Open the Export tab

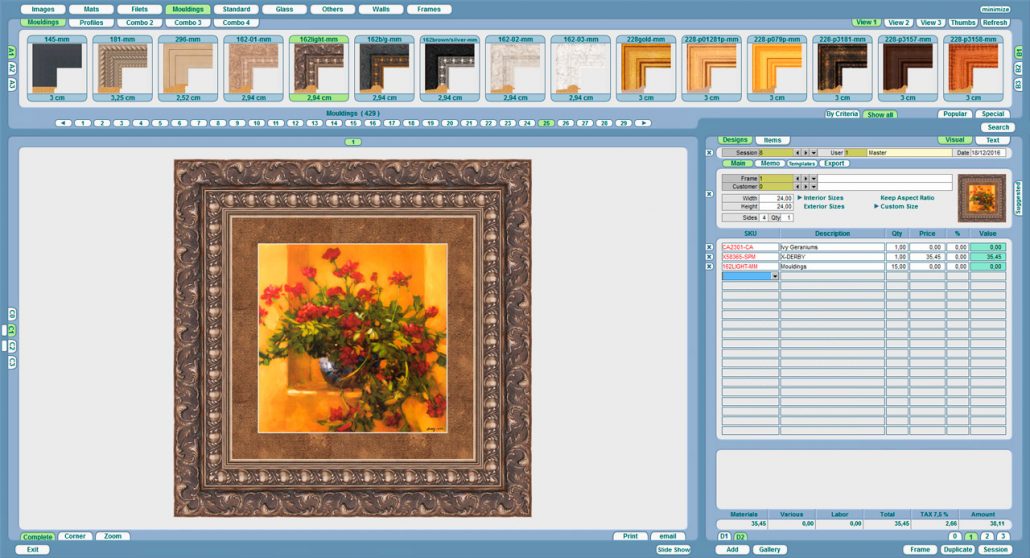coord(835,163)
